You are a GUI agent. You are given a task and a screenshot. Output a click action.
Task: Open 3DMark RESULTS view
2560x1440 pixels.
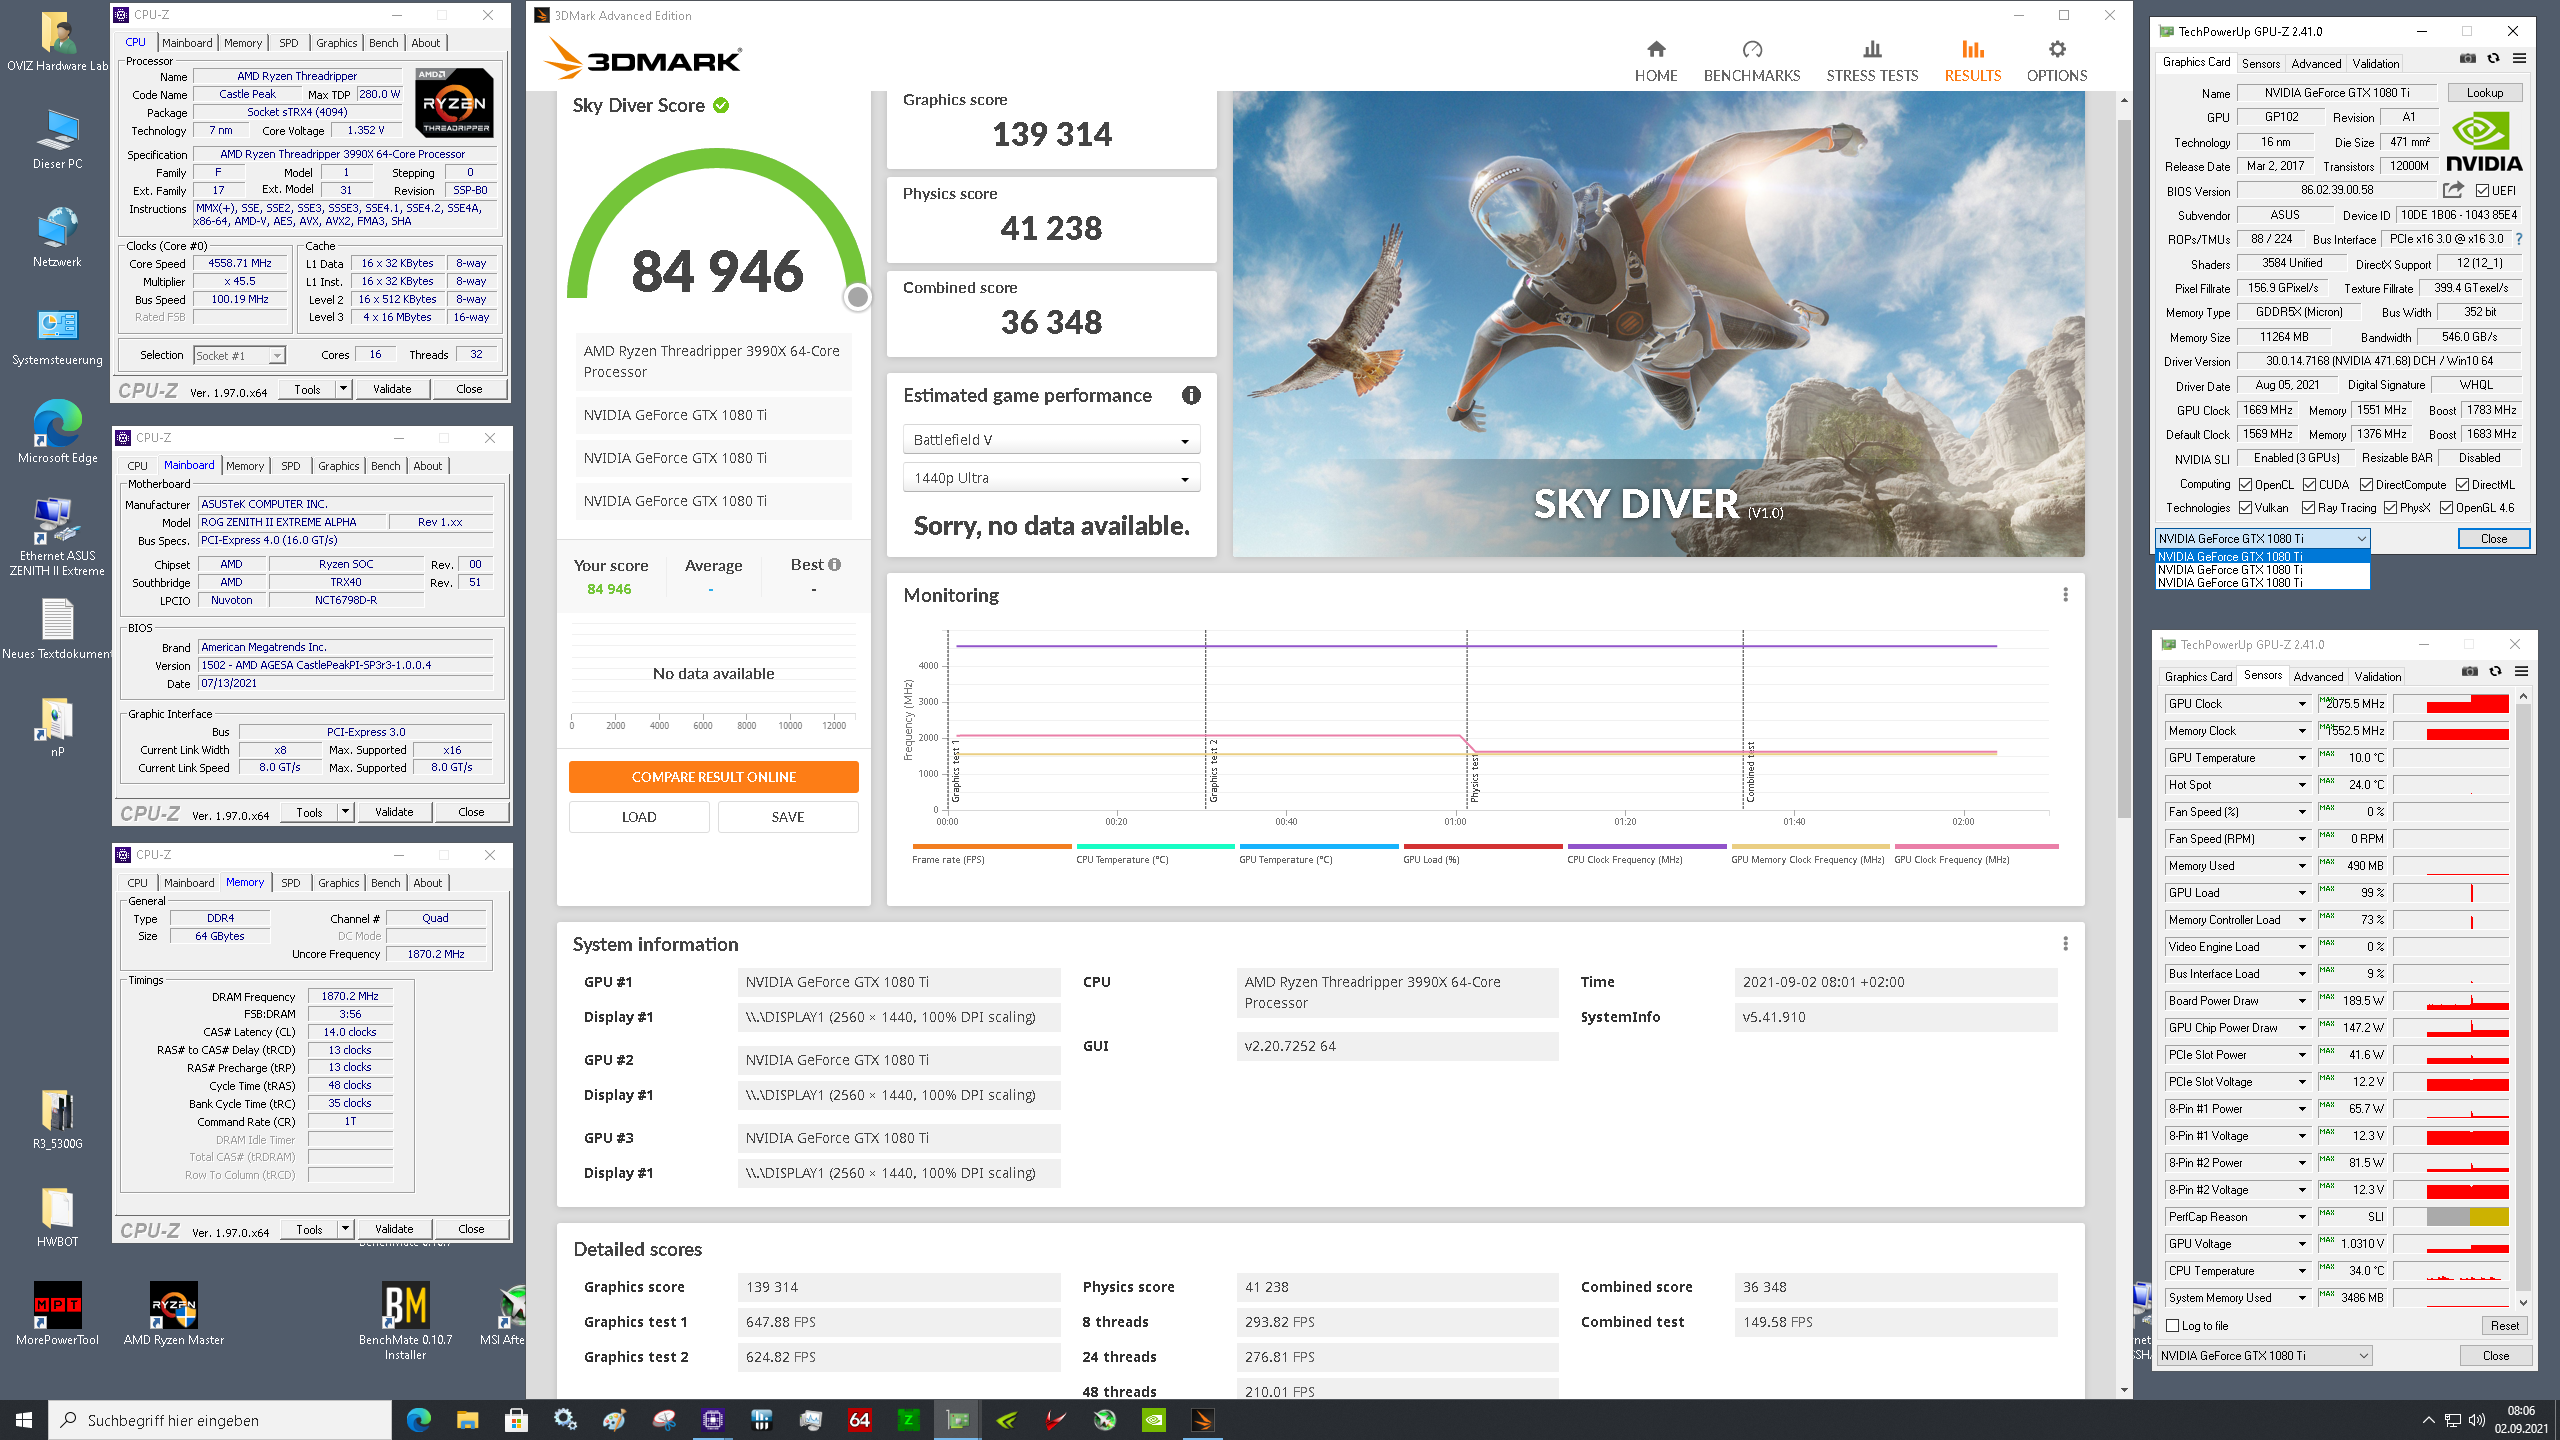tap(1972, 61)
